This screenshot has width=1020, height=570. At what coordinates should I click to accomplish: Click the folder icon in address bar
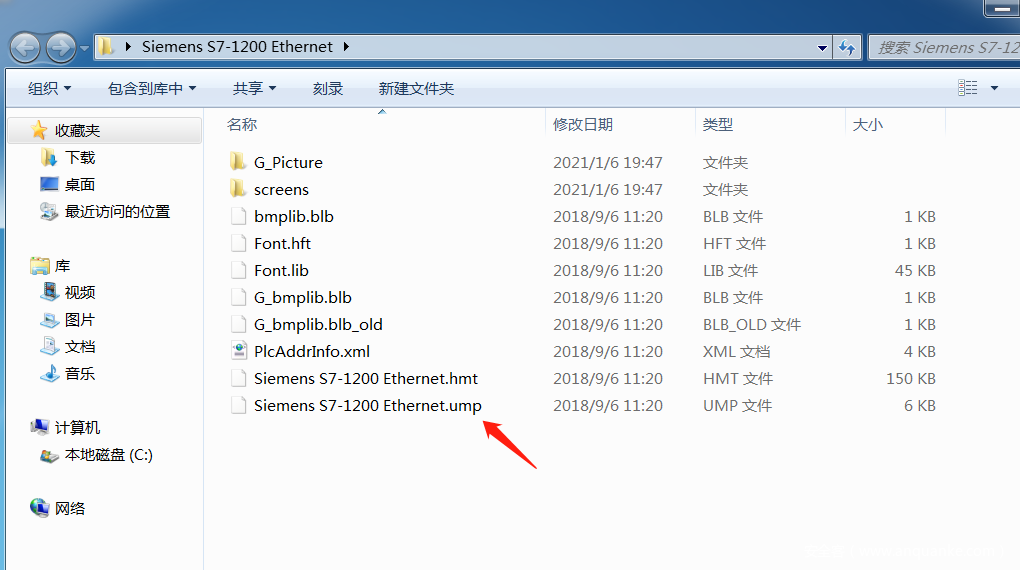[105, 47]
